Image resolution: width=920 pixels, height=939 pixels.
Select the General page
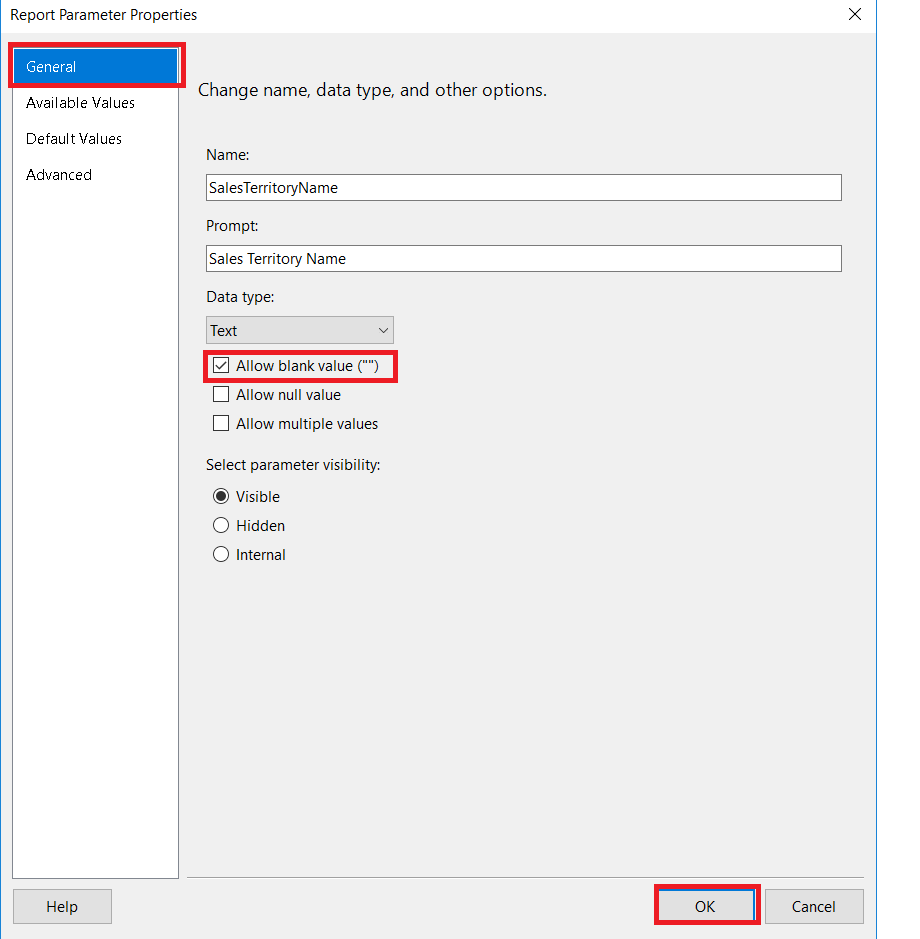pyautogui.click(x=96, y=67)
